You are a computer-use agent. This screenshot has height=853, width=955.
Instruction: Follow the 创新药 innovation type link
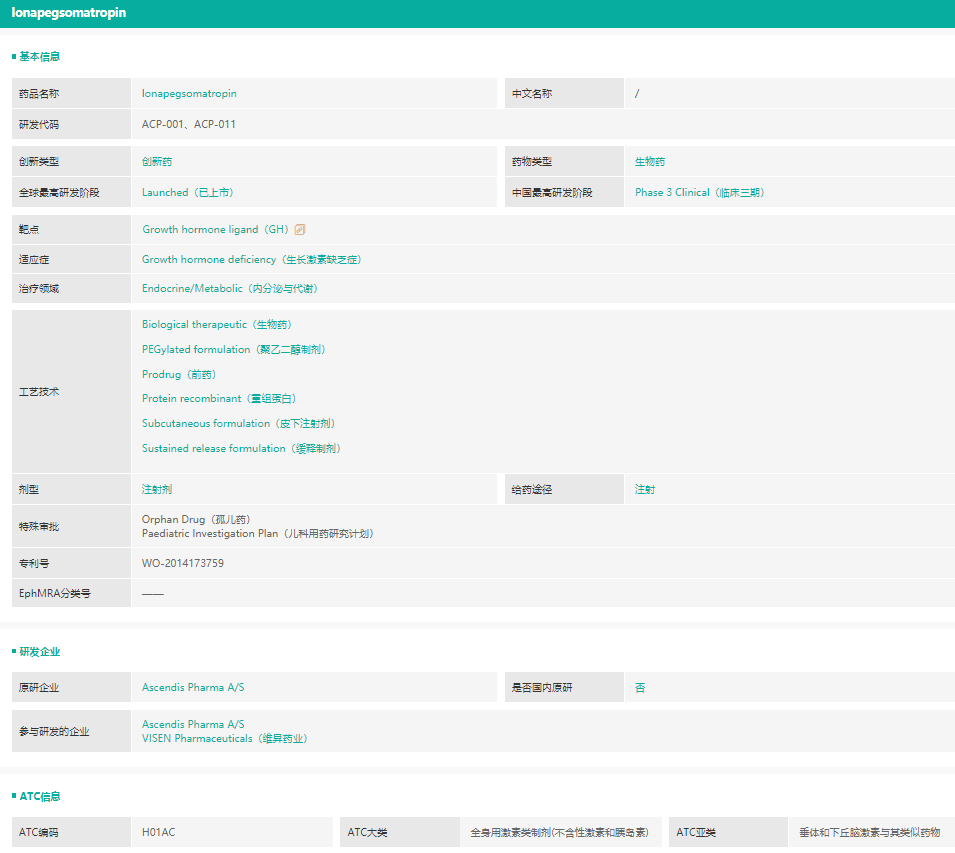point(157,161)
